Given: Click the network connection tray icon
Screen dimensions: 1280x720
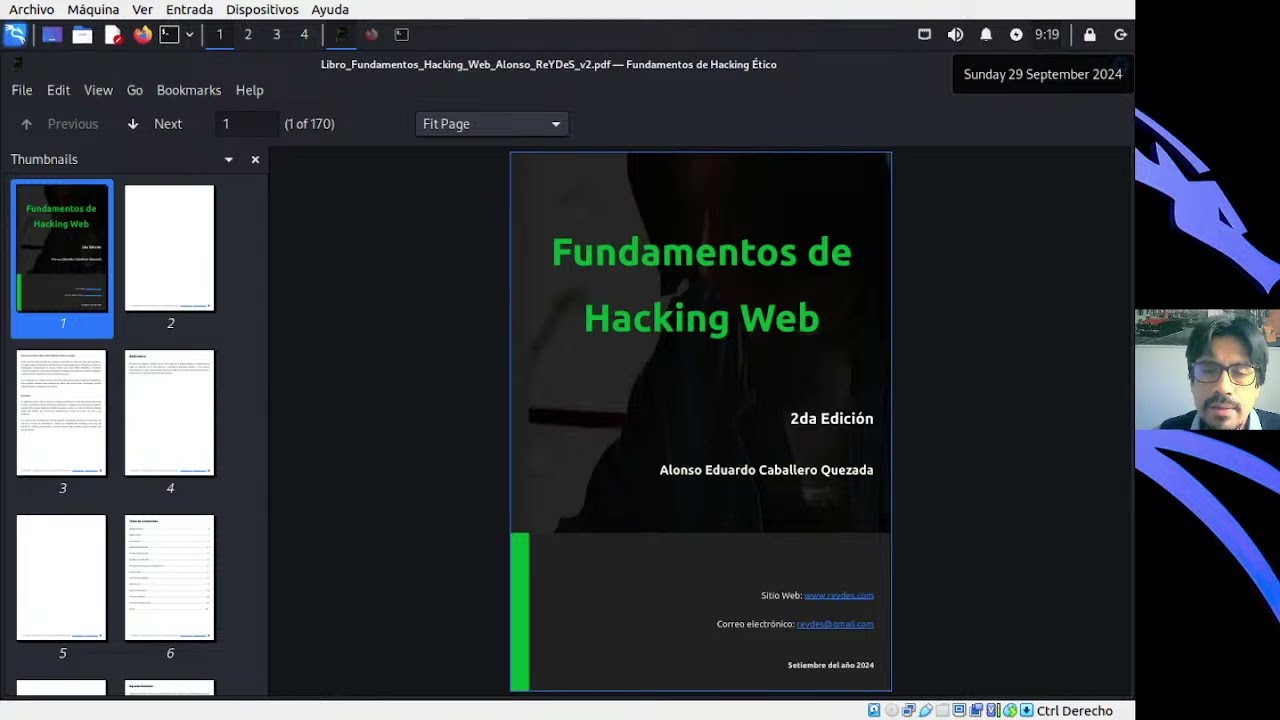Looking at the screenshot, I should click(925, 34).
